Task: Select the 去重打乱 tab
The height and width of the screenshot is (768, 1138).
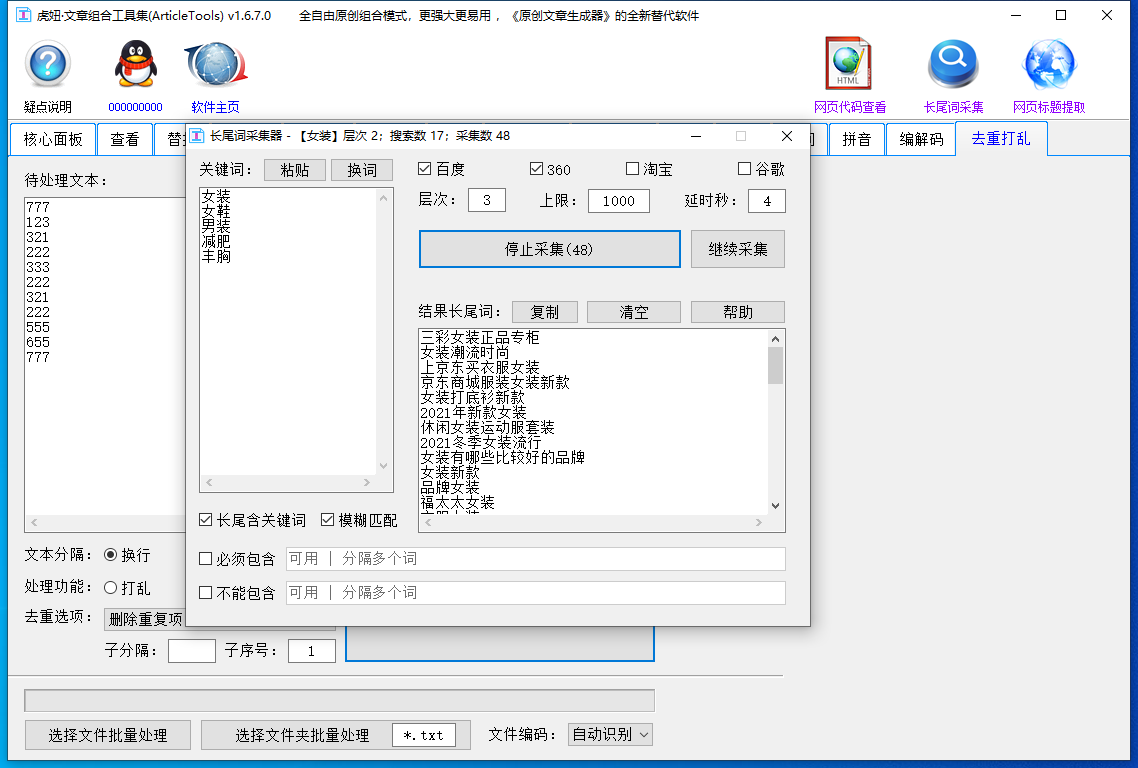Action: (1001, 139)
